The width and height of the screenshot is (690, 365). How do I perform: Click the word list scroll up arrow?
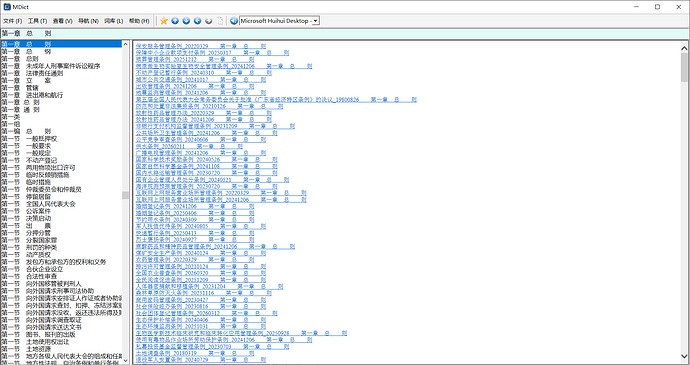coord(125,44)
